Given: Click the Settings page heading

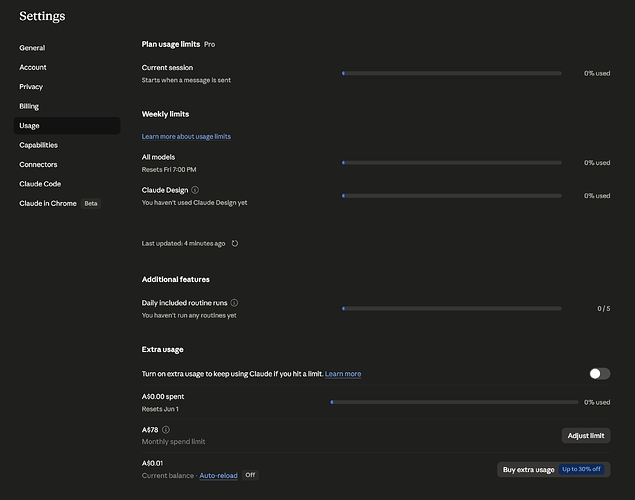Looking at the screenshot, I should click(42, 16).
